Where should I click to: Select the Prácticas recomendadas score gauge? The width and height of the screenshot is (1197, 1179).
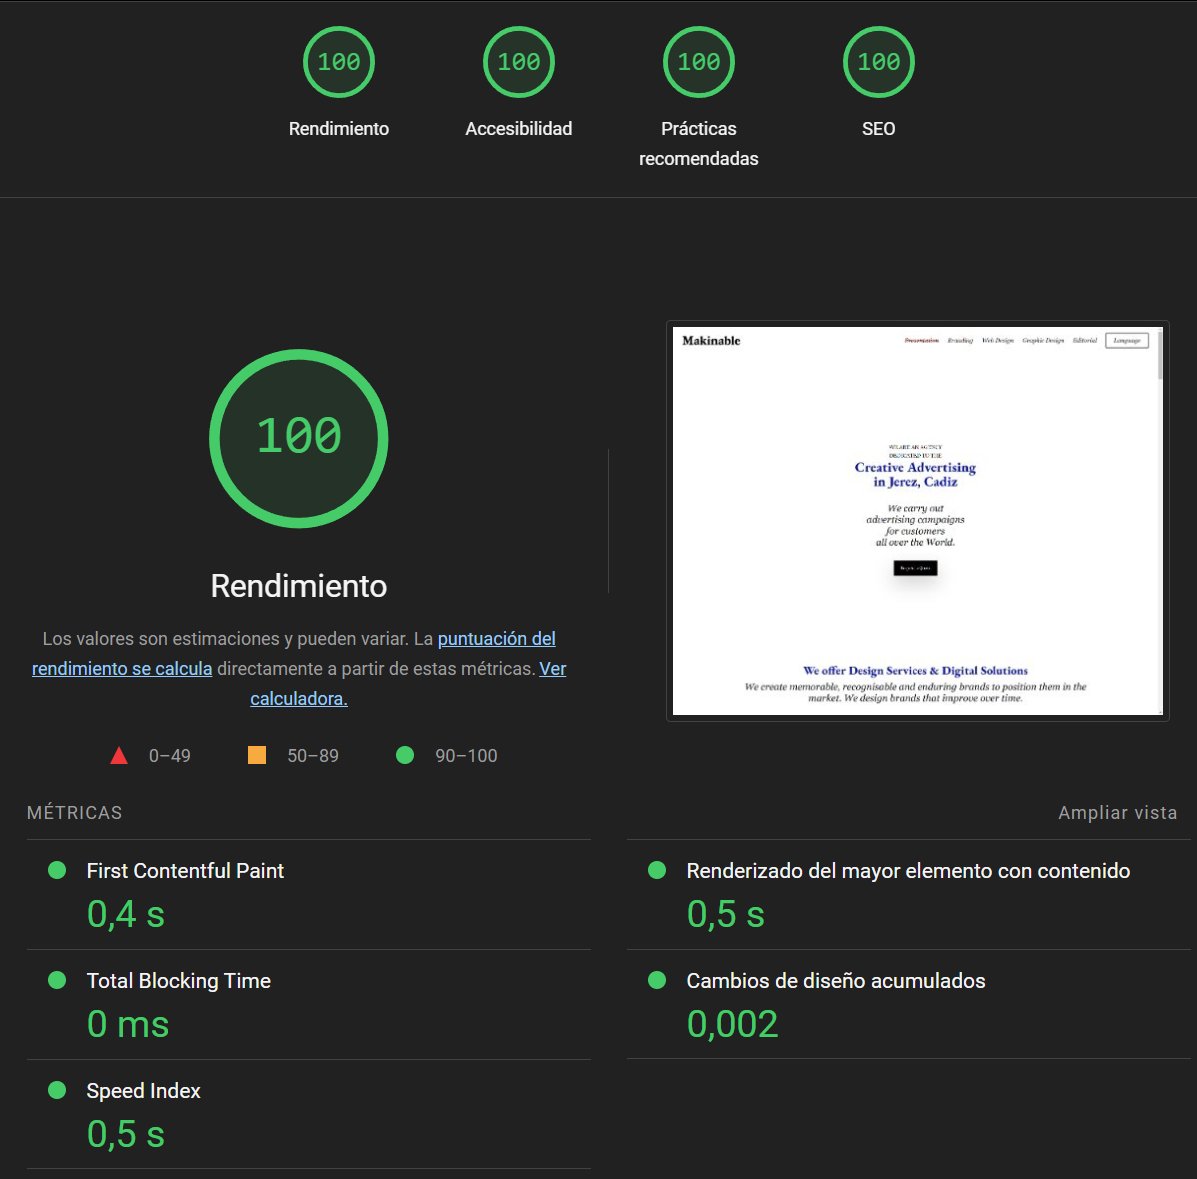coord(698,61)
